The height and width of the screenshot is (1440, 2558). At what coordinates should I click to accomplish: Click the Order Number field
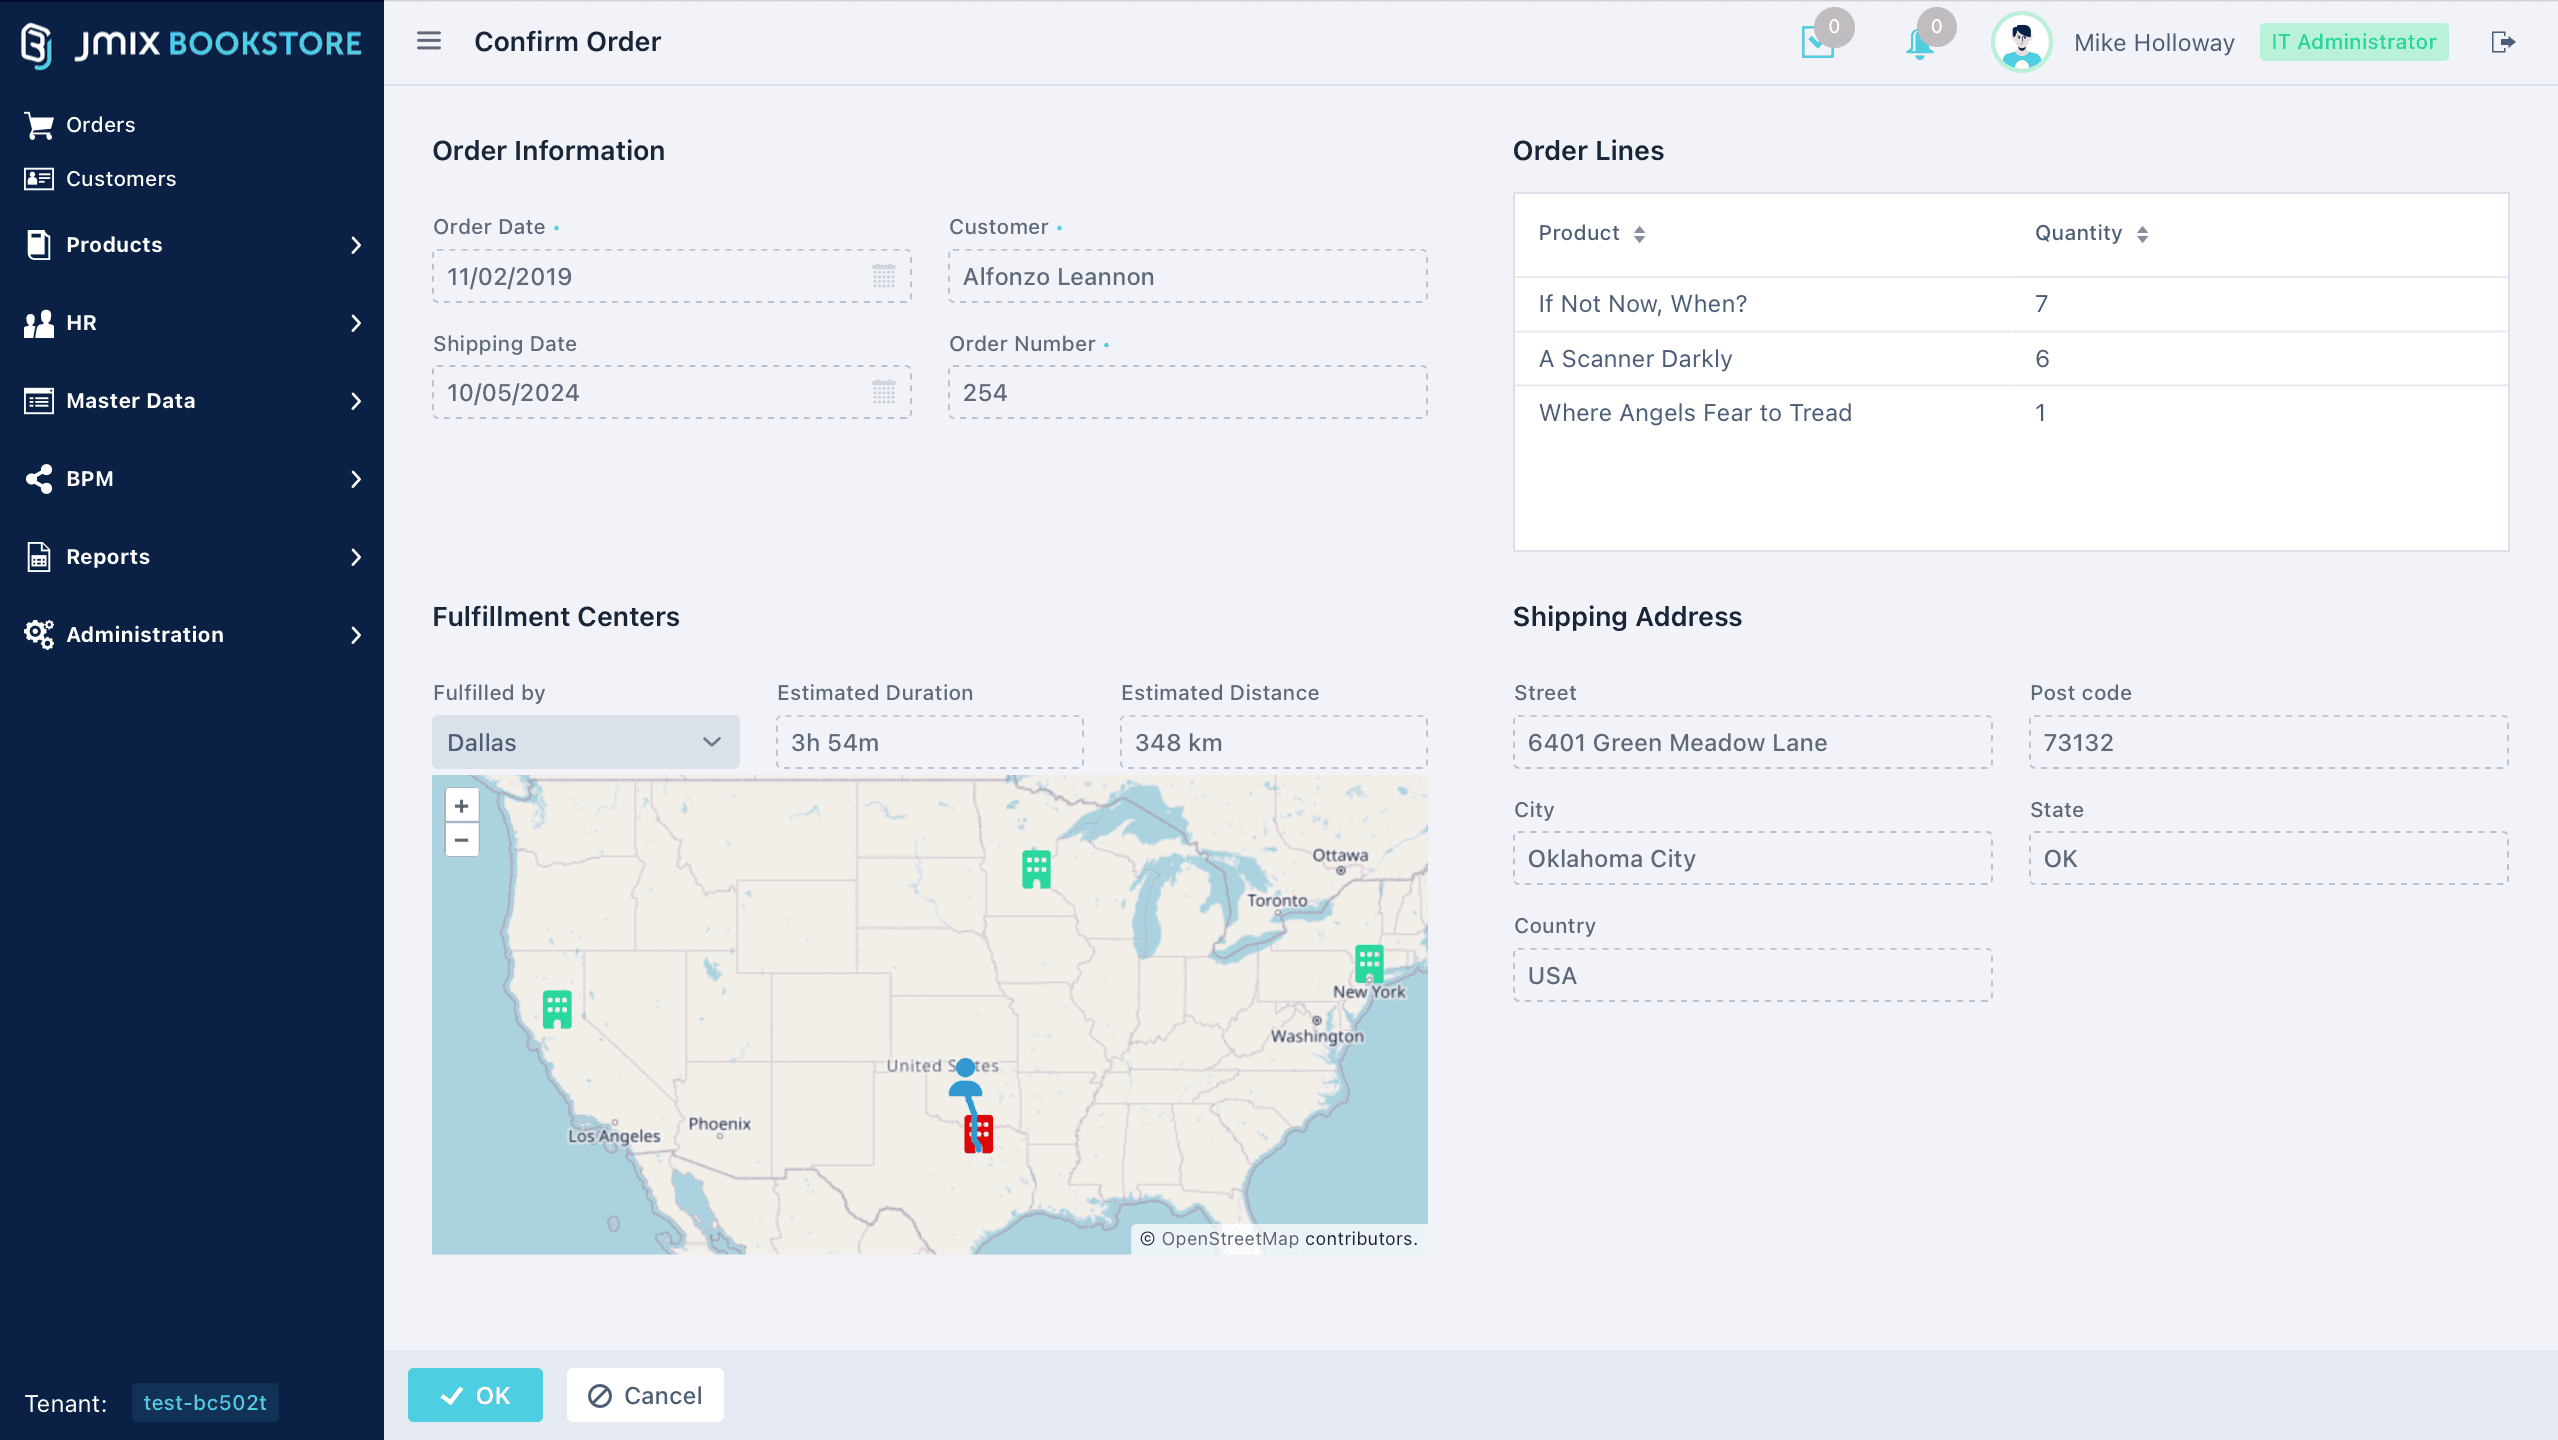[x=1187, y=392]
